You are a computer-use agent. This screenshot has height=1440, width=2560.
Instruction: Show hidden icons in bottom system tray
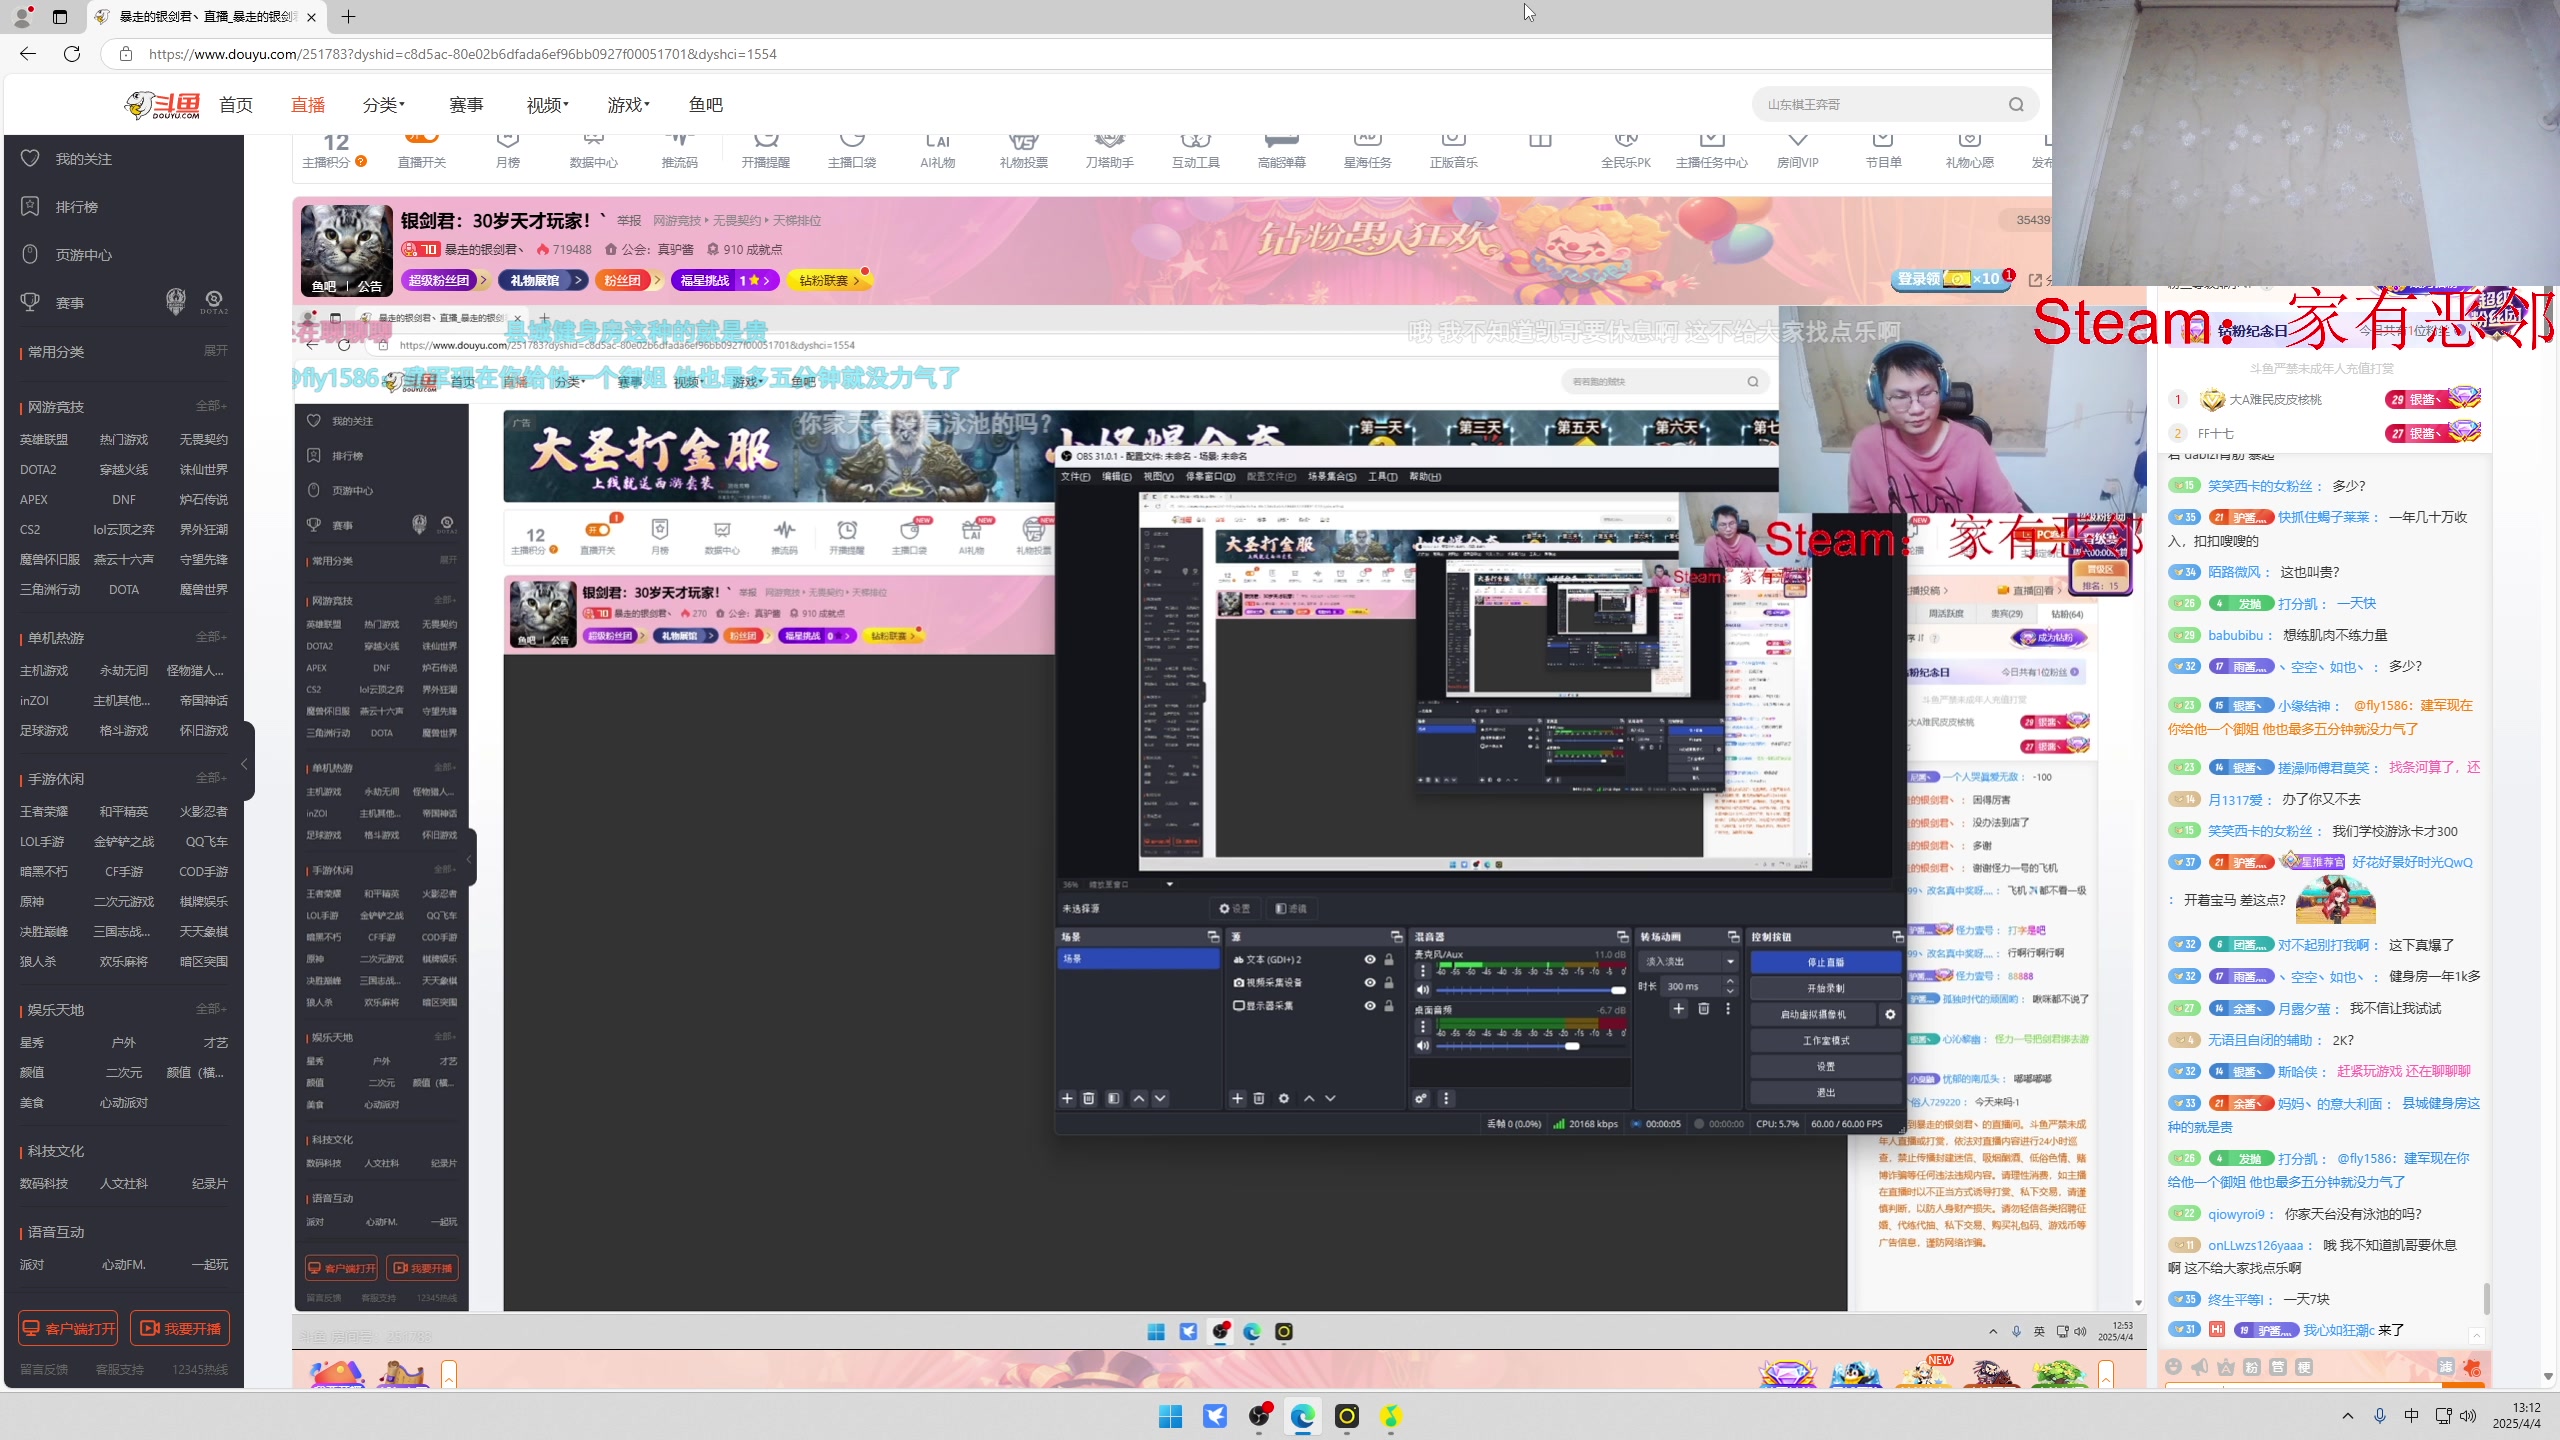tap(2348, 1416)
